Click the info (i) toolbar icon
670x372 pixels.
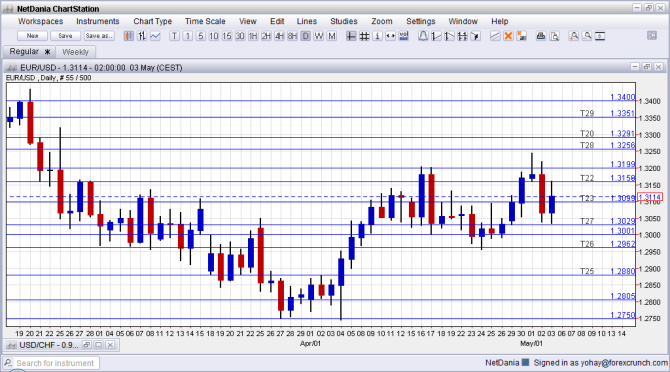(x=377, y=36)
